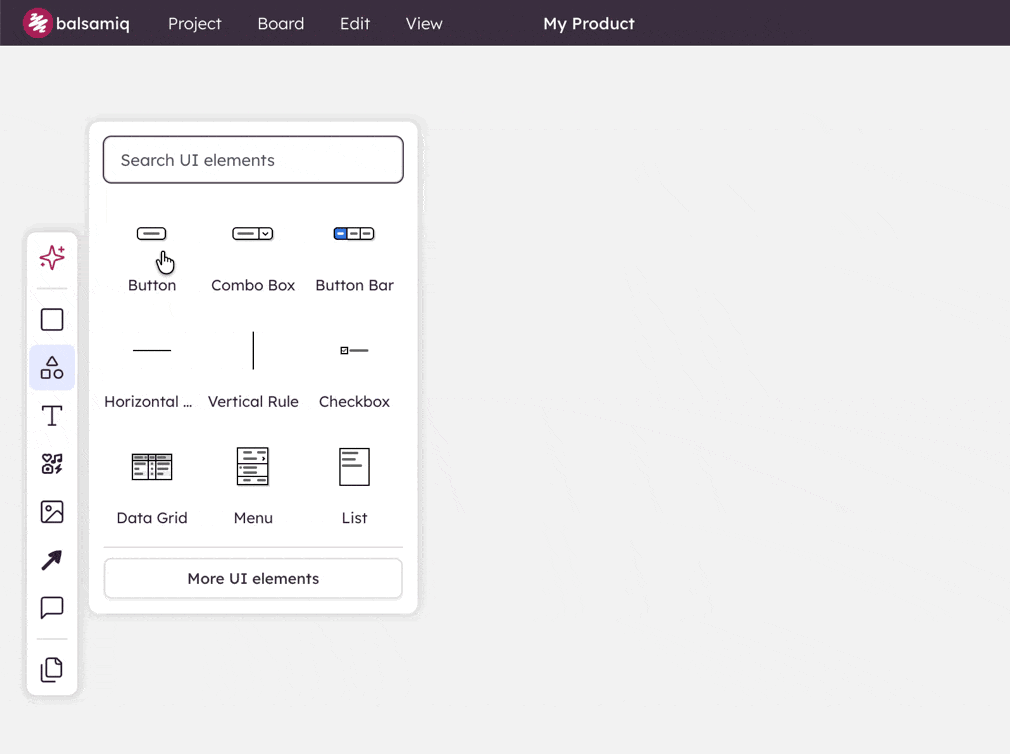This screenshot has width=1010, height=754.
Task: Select the Arrow tool
Action: click(52, 560)
